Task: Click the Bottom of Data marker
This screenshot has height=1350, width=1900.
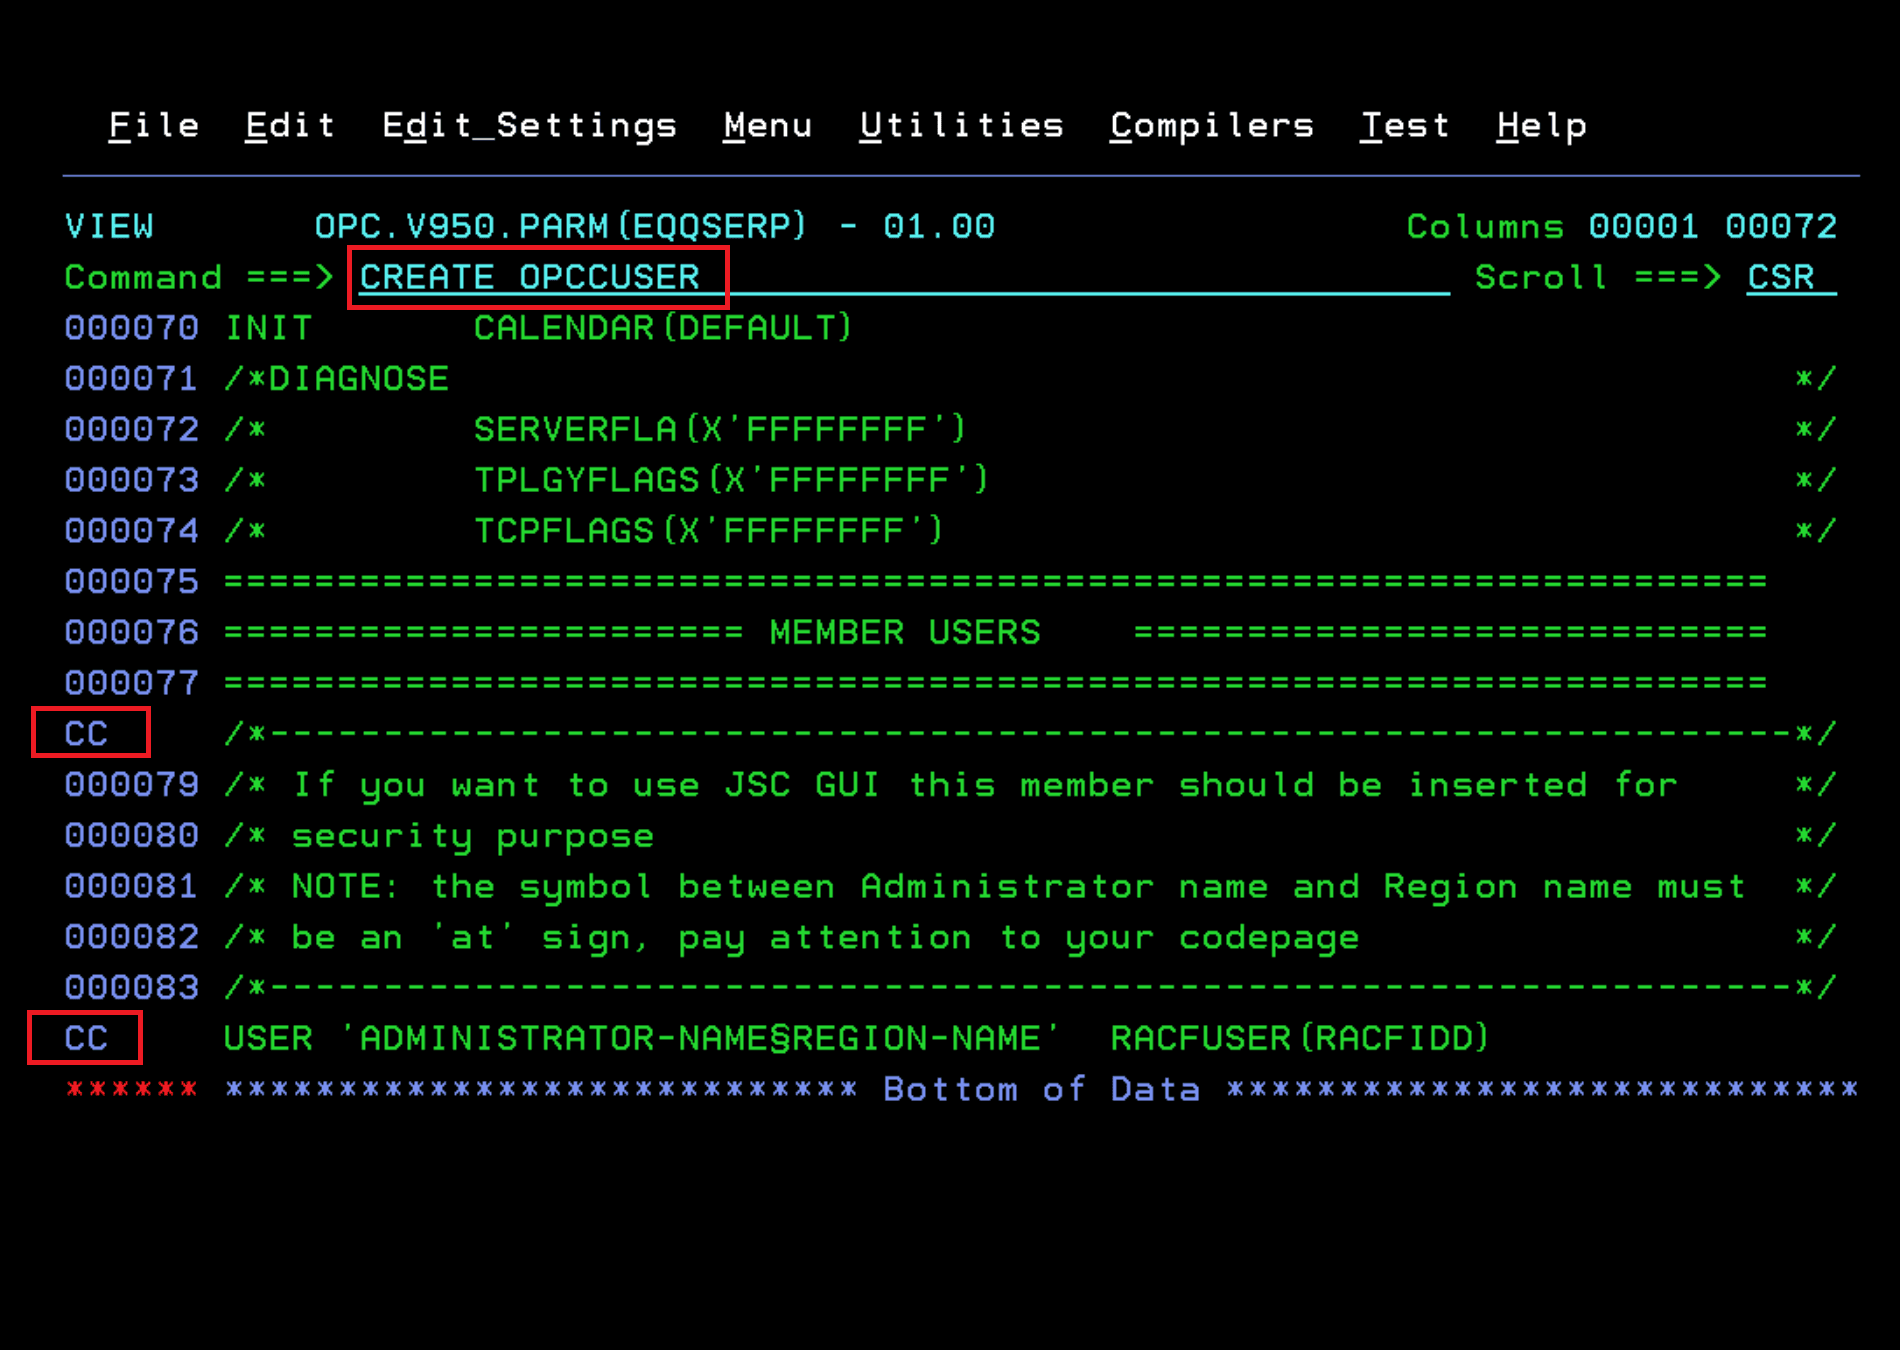Action: click(x=1042, y=1090)
